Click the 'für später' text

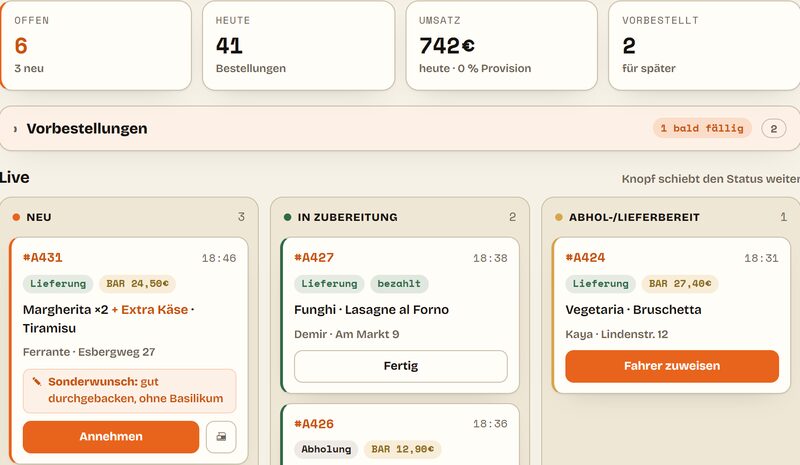(648, 68)
